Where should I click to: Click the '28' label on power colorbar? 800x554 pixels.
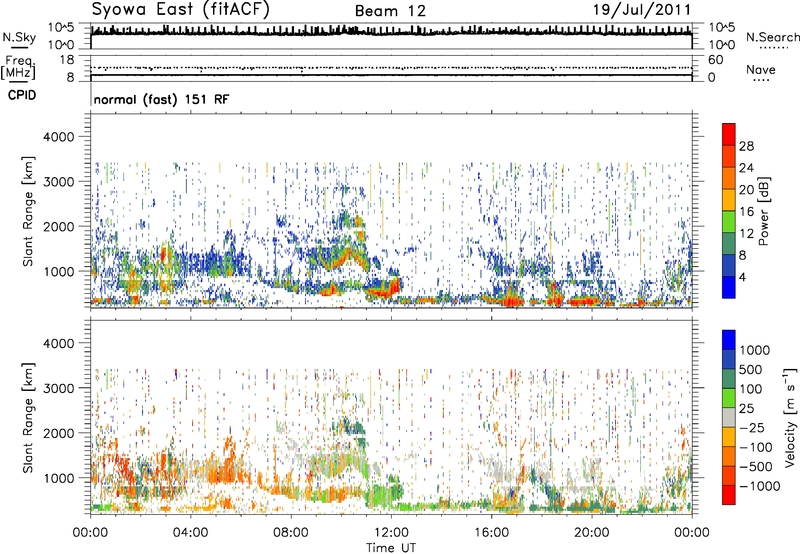746,146
